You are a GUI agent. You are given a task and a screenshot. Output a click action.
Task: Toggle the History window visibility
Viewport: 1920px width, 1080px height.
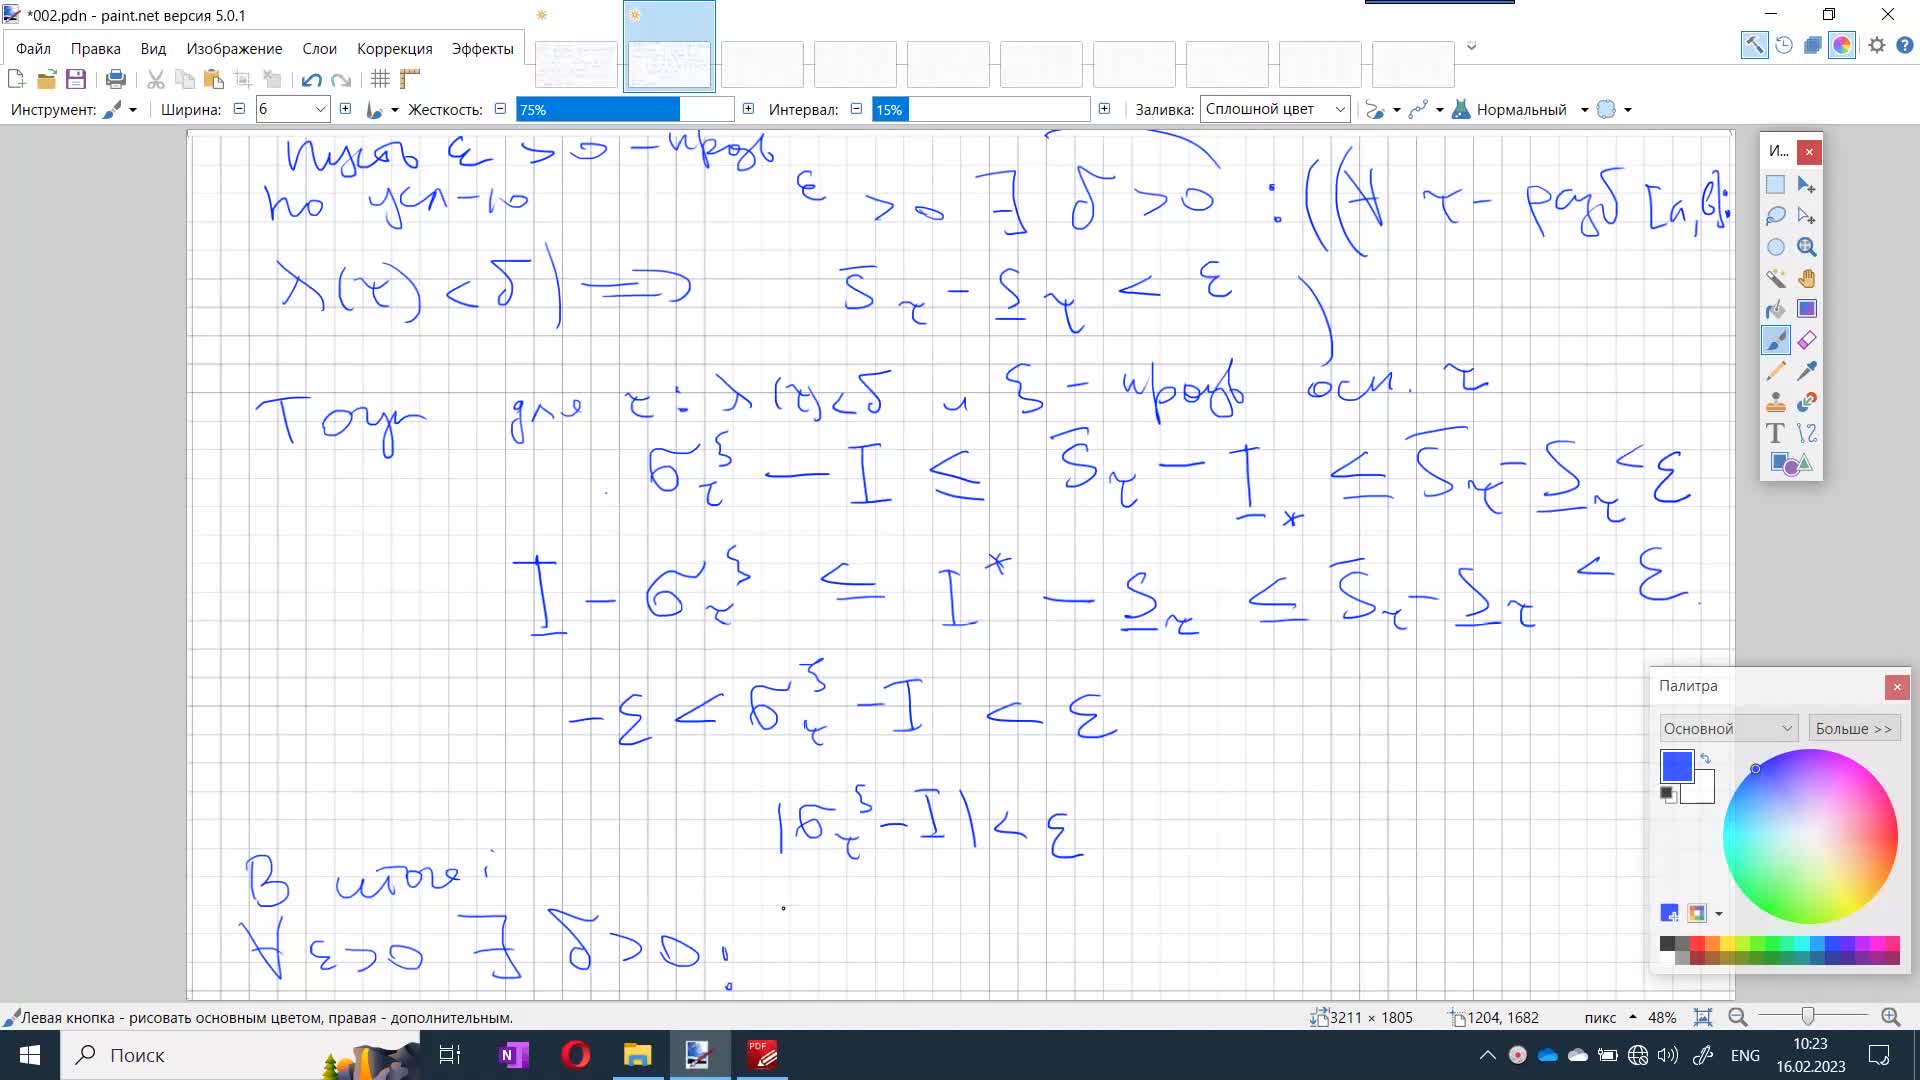pyautogui.click(x=1784, y=45)
